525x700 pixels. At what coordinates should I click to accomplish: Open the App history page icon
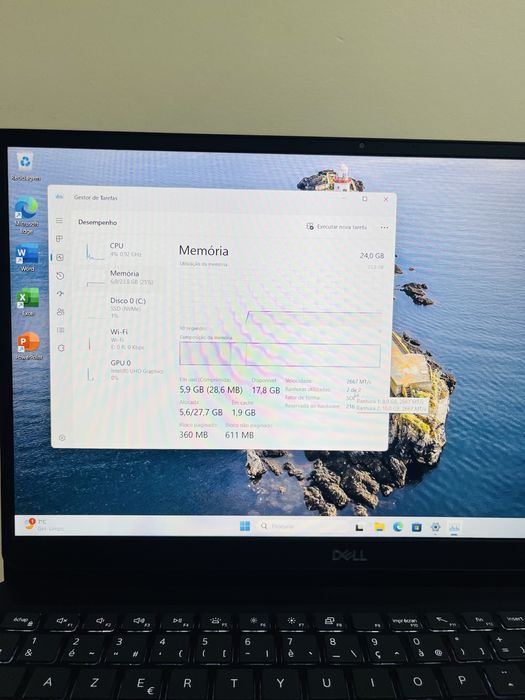coord(60,275)
